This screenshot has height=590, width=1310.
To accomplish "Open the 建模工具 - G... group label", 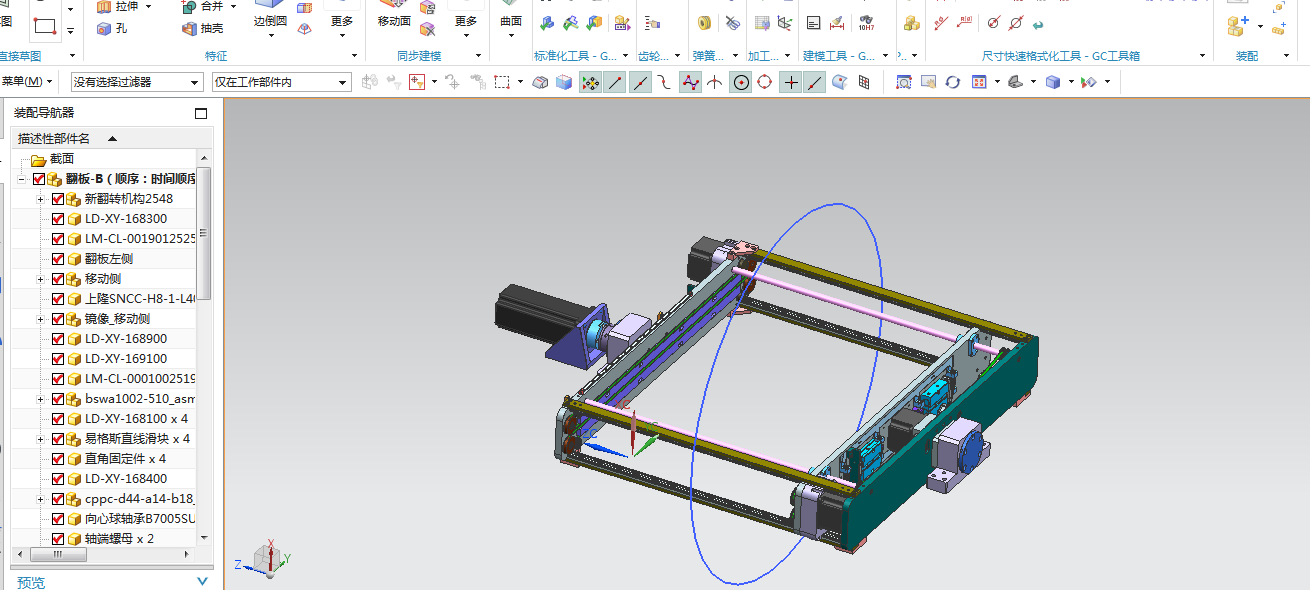I will pos(838,56).
